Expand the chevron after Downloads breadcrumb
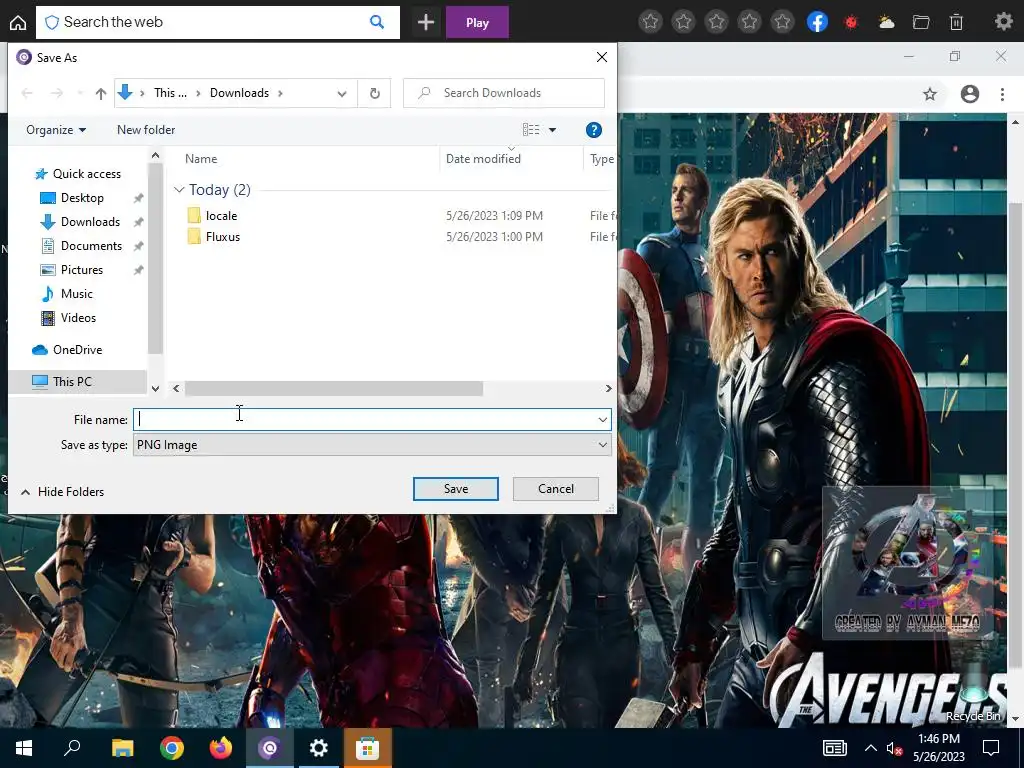 tap(280, 93)
